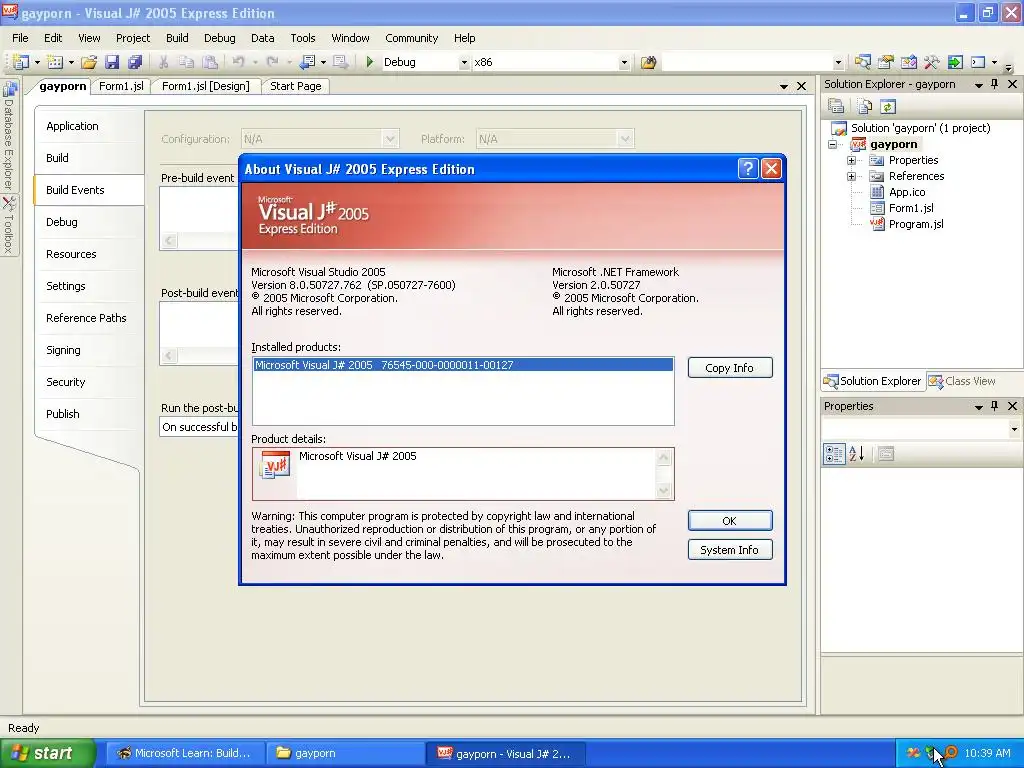Click the Copy Info button
1024x768 pixels.
pyautogui.click(x=729, y=368)
